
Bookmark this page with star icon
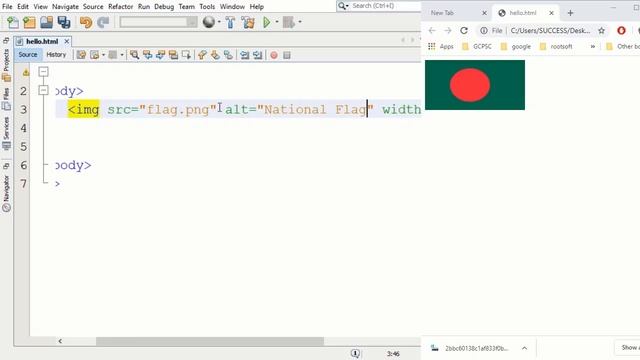pos(601,31)
